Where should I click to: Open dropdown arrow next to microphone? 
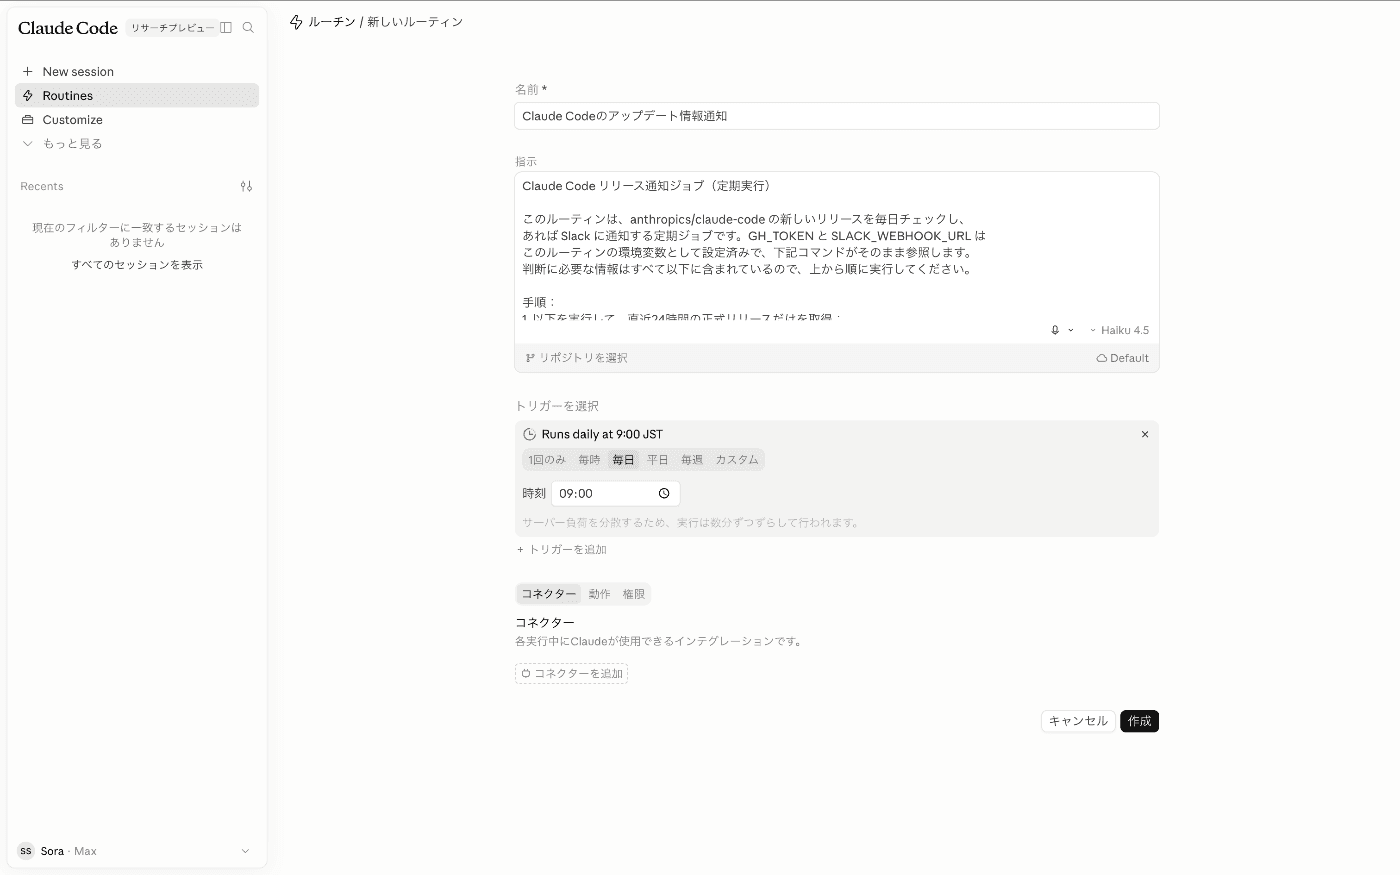(x=1071, y=330)
